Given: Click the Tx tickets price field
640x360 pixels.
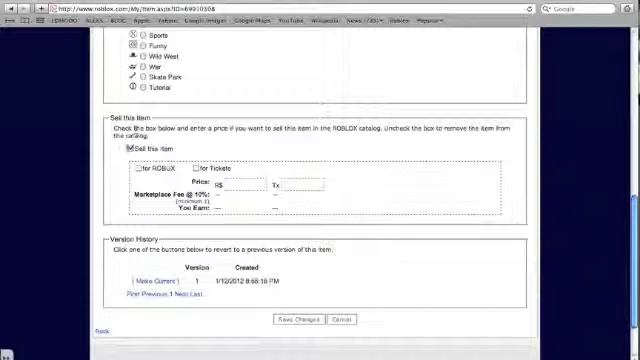Looking at the screenshot, I should pos(302,184).
